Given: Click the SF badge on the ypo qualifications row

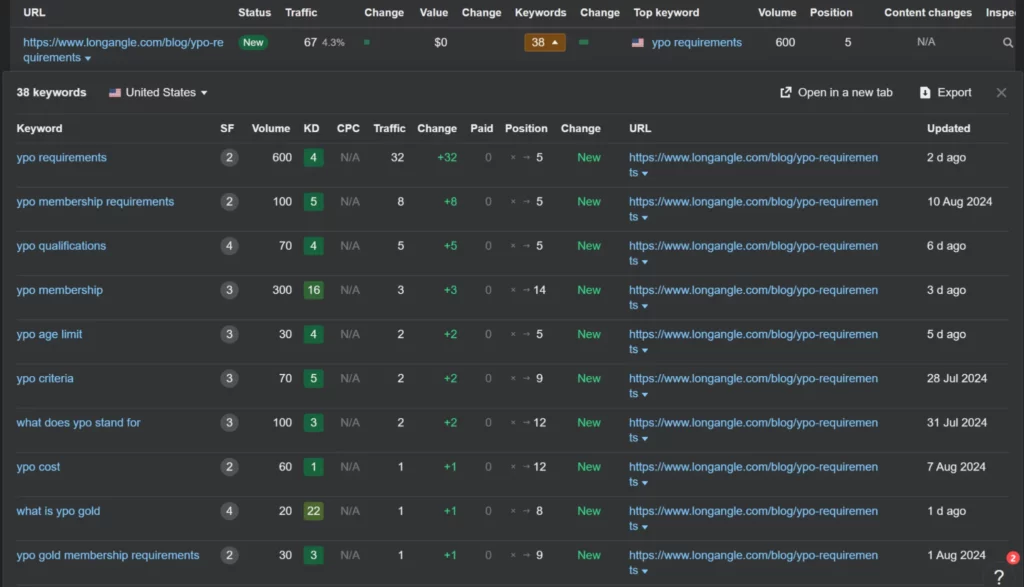Looking at the screenshot, I should pyautogui.click(x=228, y=246).
